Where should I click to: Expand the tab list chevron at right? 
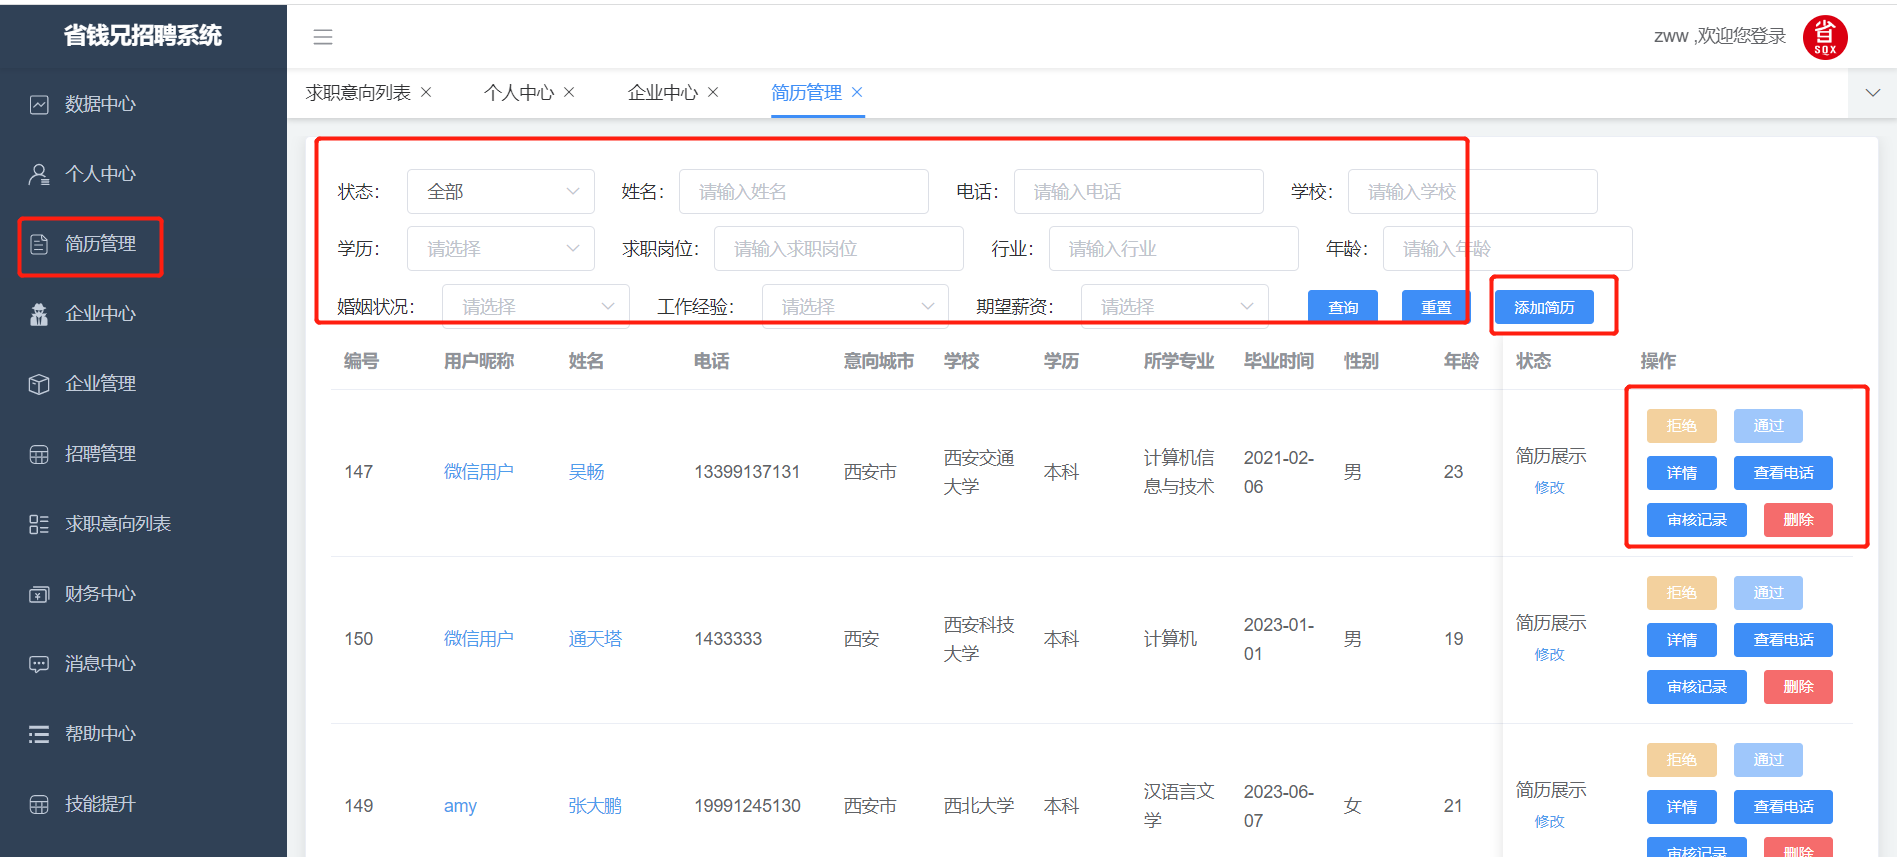pyautogui.click(x=1872, y=93)
